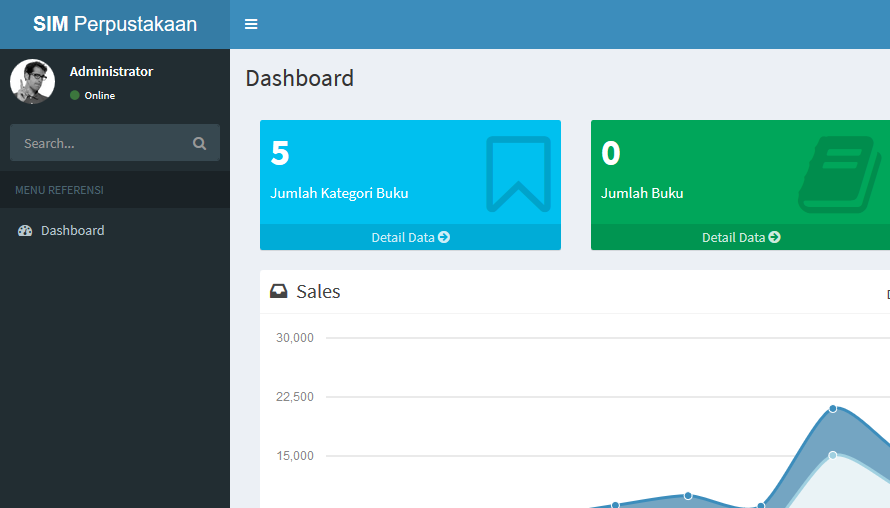Click the Sales chart title
Viewport: 890px width, 508px height.
[x=318, y=291]
